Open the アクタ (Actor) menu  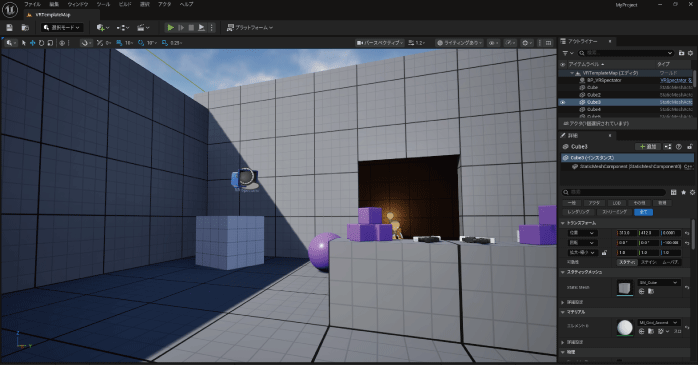tap(165, 4)
